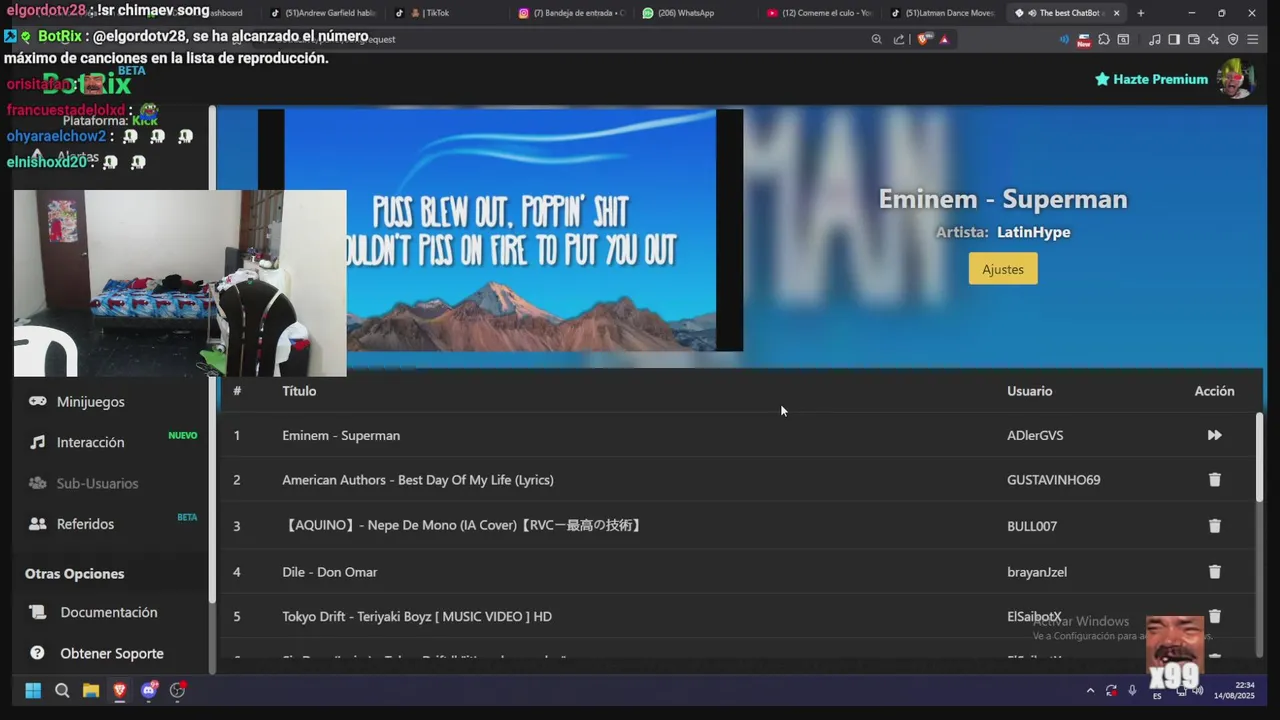This screenshot has height=720, width=1280.
Task: Switch to the Comeme el culo YouTube tab
Action: (x=820, y=13)
